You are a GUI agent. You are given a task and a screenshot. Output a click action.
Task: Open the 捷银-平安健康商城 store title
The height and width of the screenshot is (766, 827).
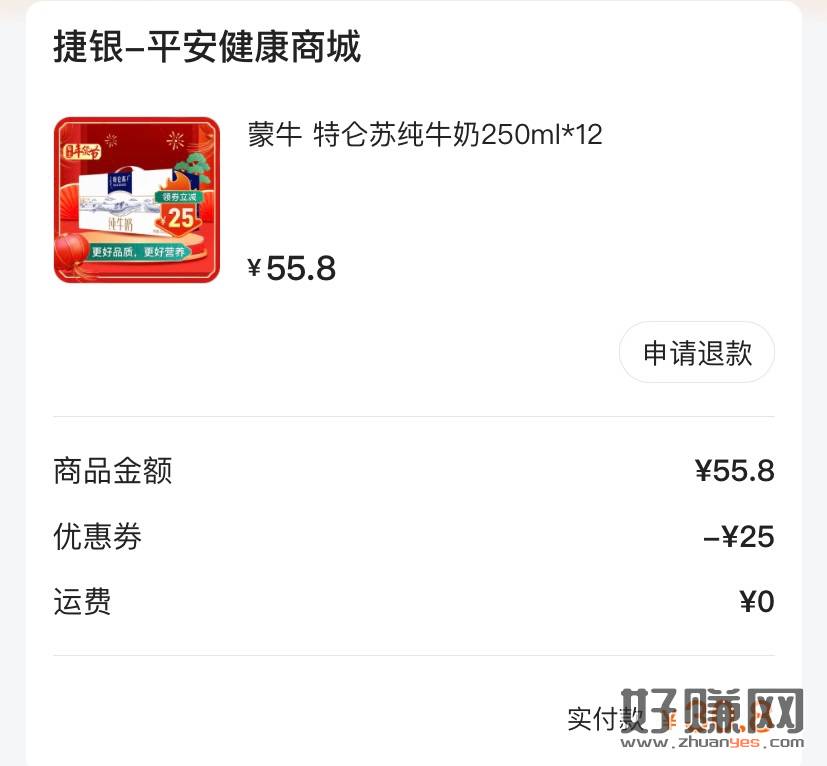pos(207,46)
